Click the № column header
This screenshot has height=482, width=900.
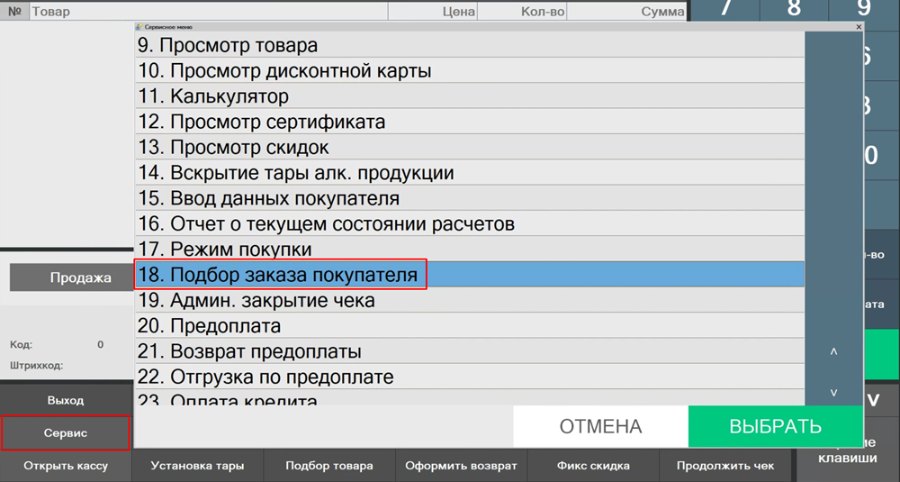pos(14,11)
